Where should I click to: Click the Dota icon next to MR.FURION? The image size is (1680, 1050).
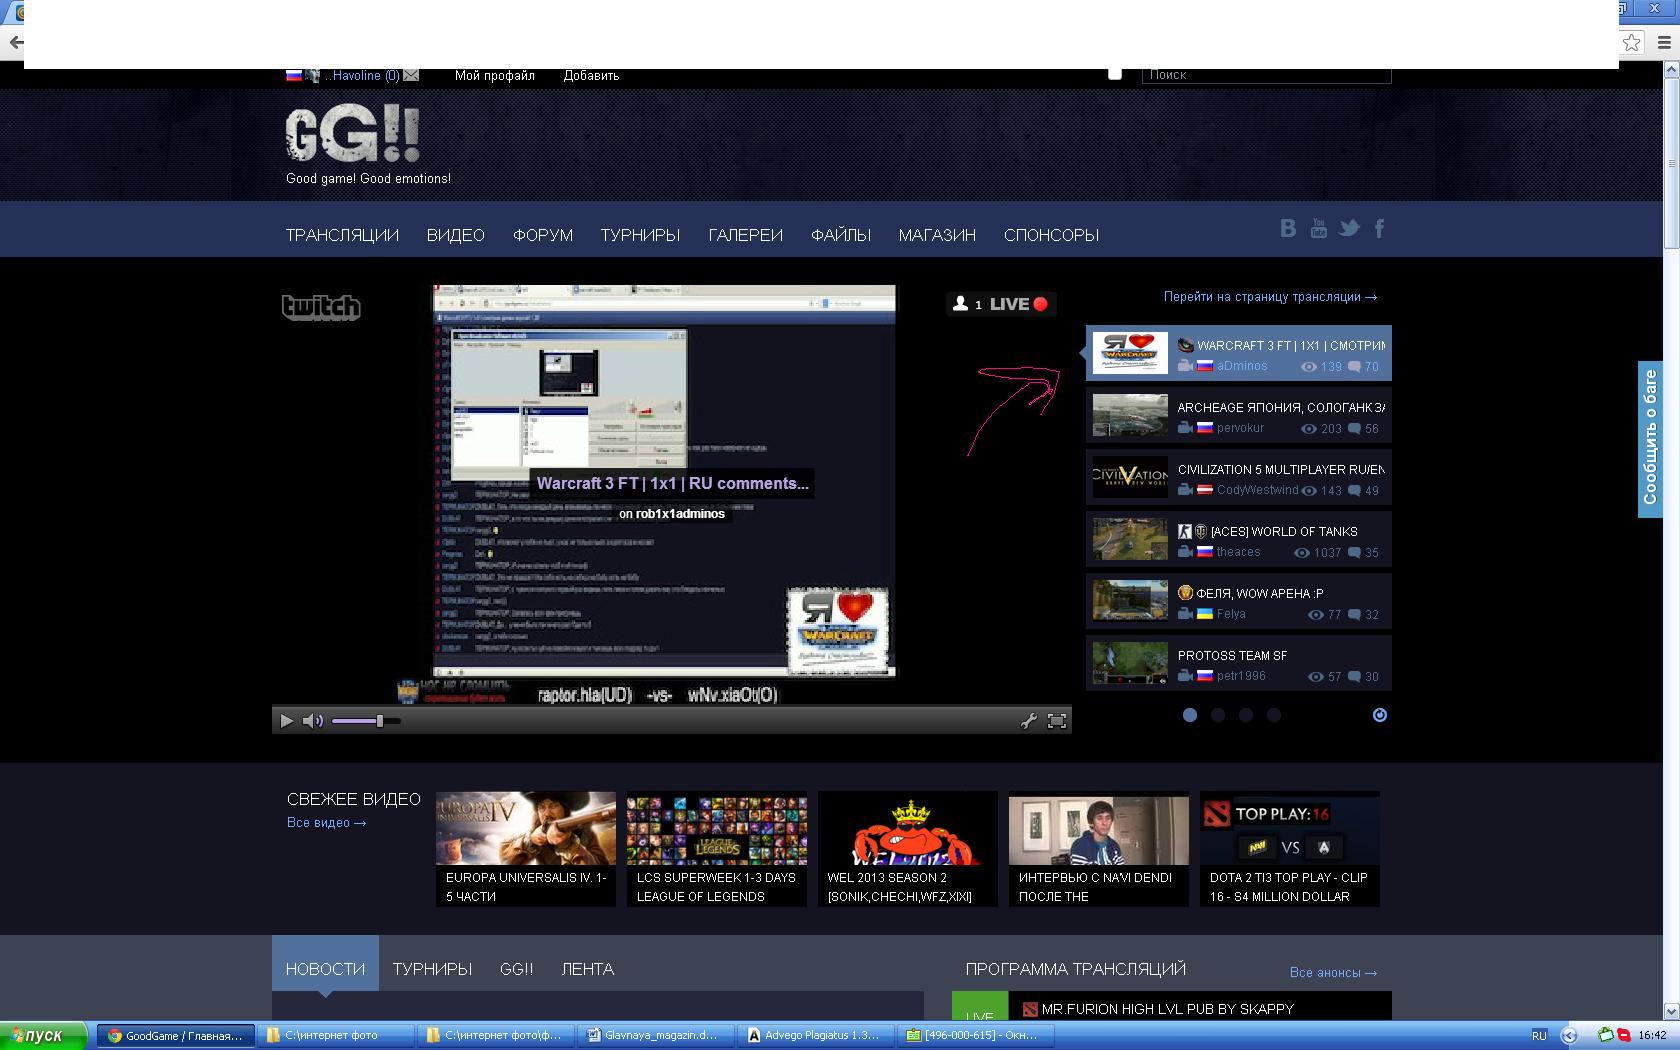point(1030,1009)
